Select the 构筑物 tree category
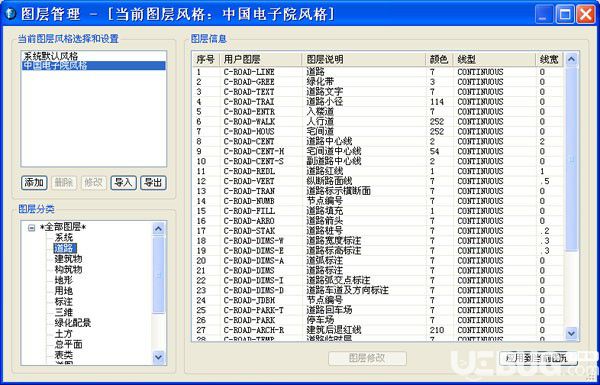 [x=68, y=269]
